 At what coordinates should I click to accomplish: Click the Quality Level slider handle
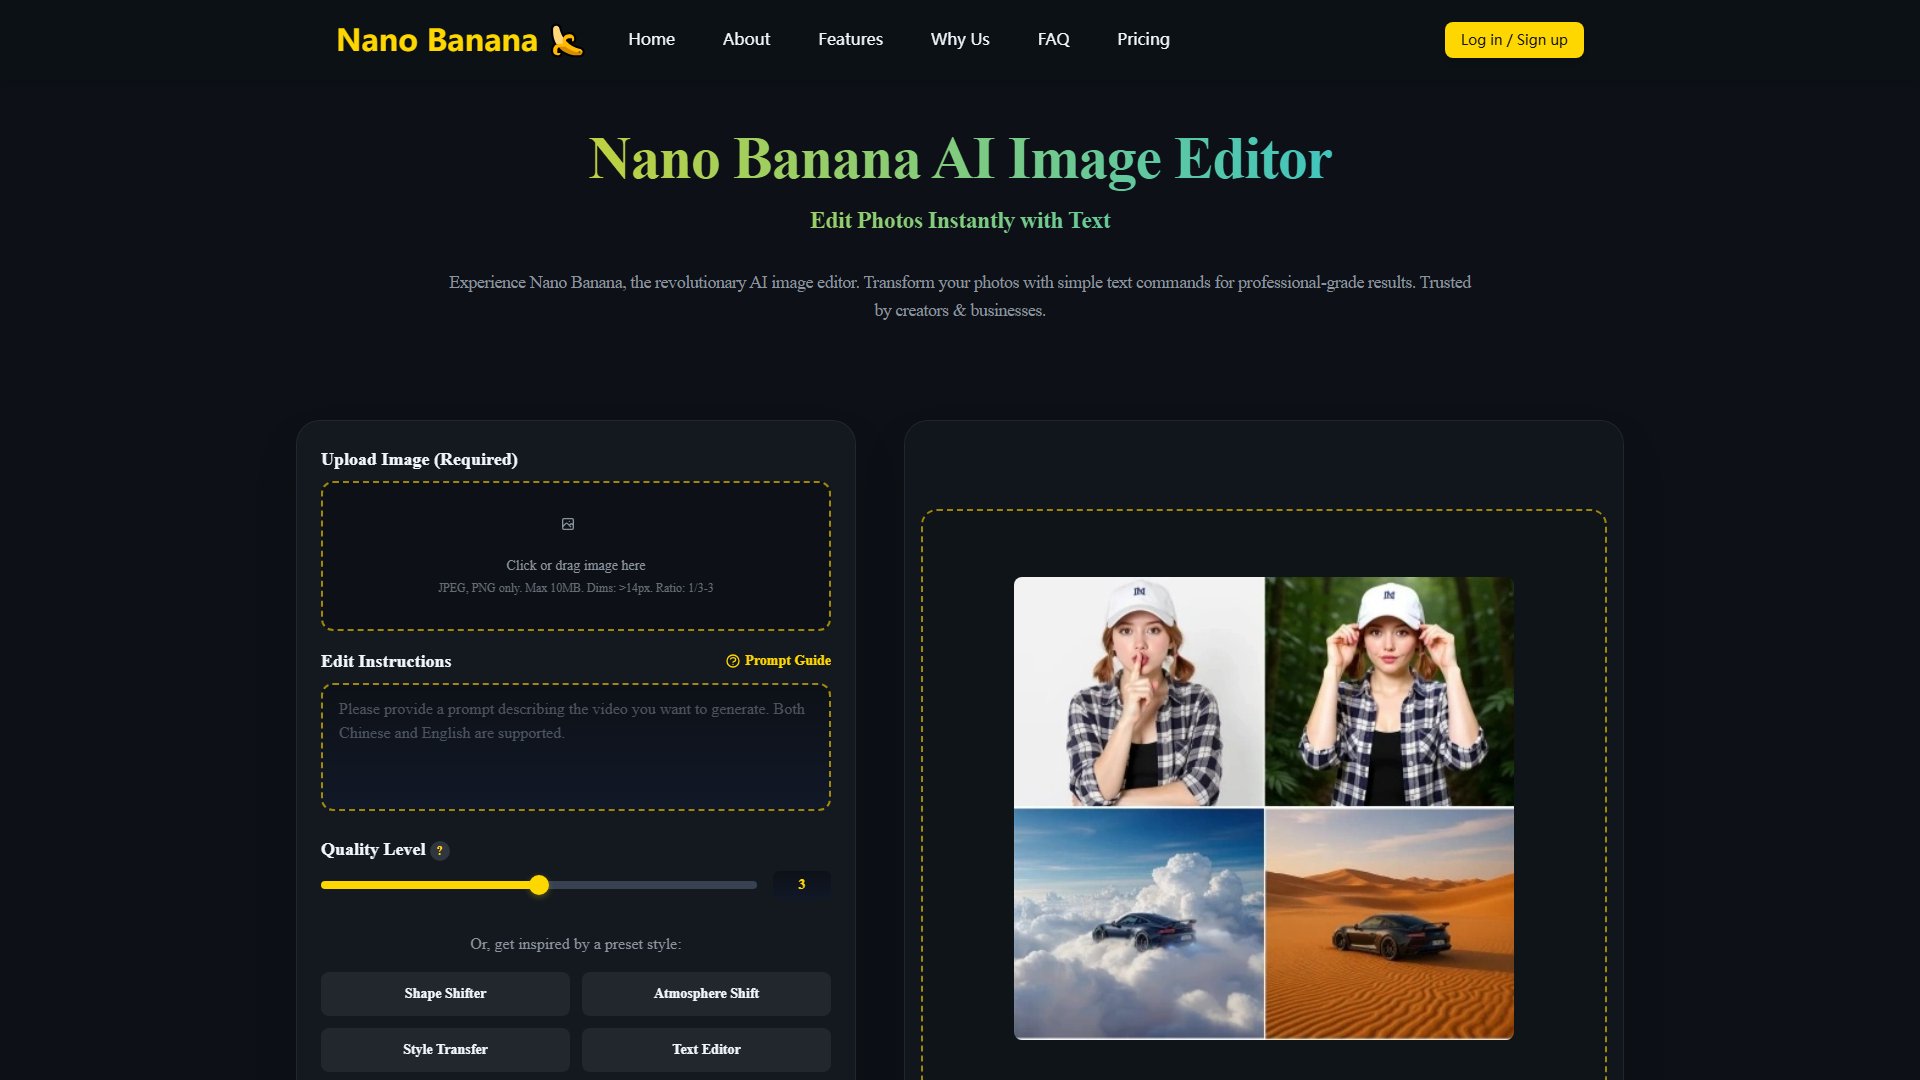539,885
